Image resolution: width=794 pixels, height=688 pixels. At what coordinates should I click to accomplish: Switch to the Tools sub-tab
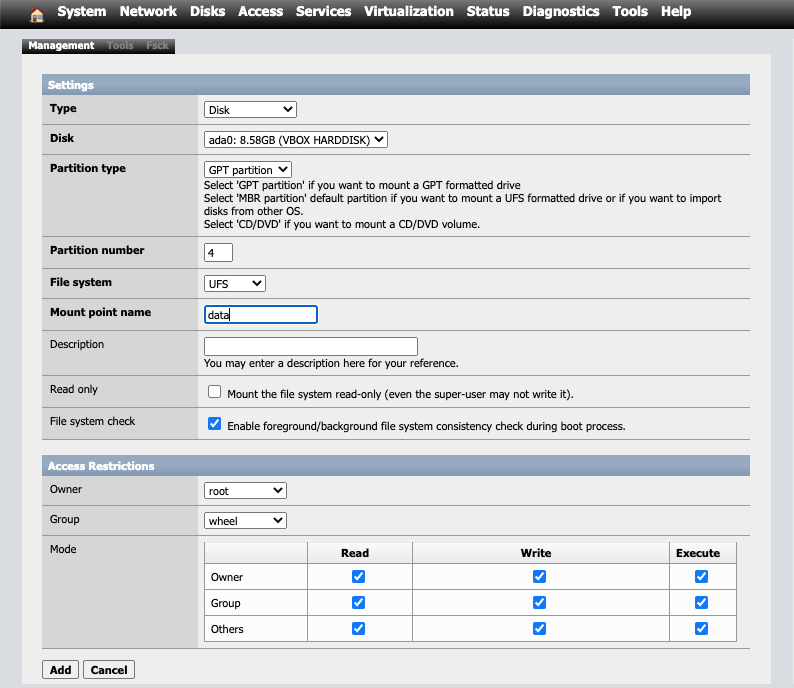pyautogui.click(x=120, y=46)
